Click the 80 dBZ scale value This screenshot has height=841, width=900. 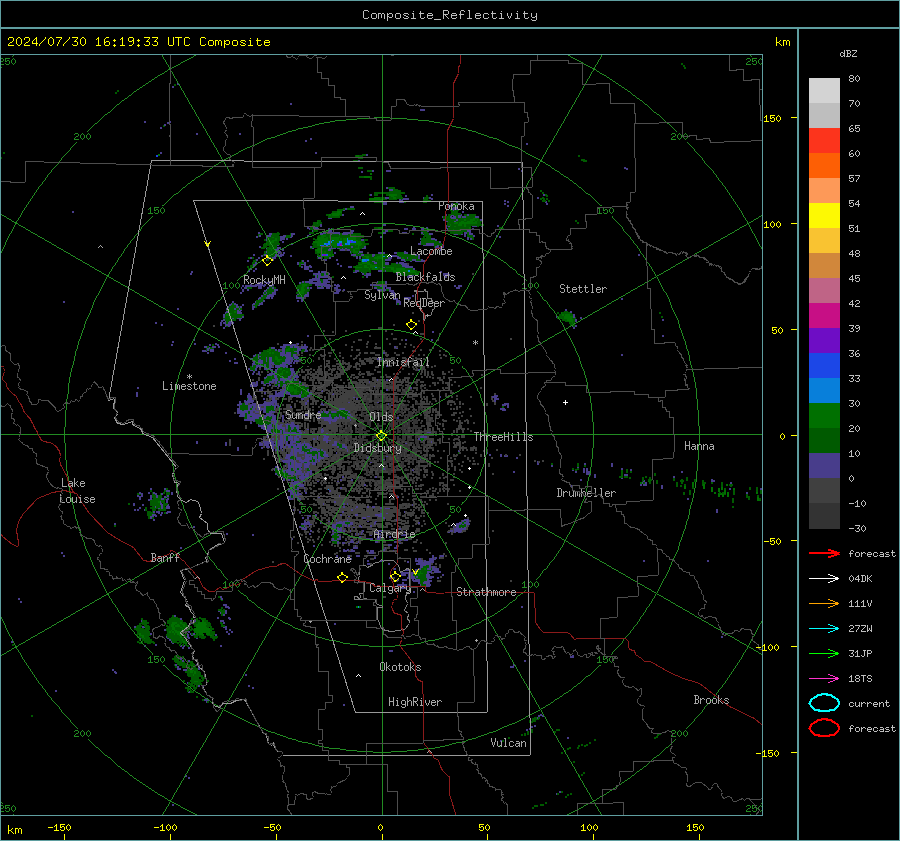click(854, 79)
